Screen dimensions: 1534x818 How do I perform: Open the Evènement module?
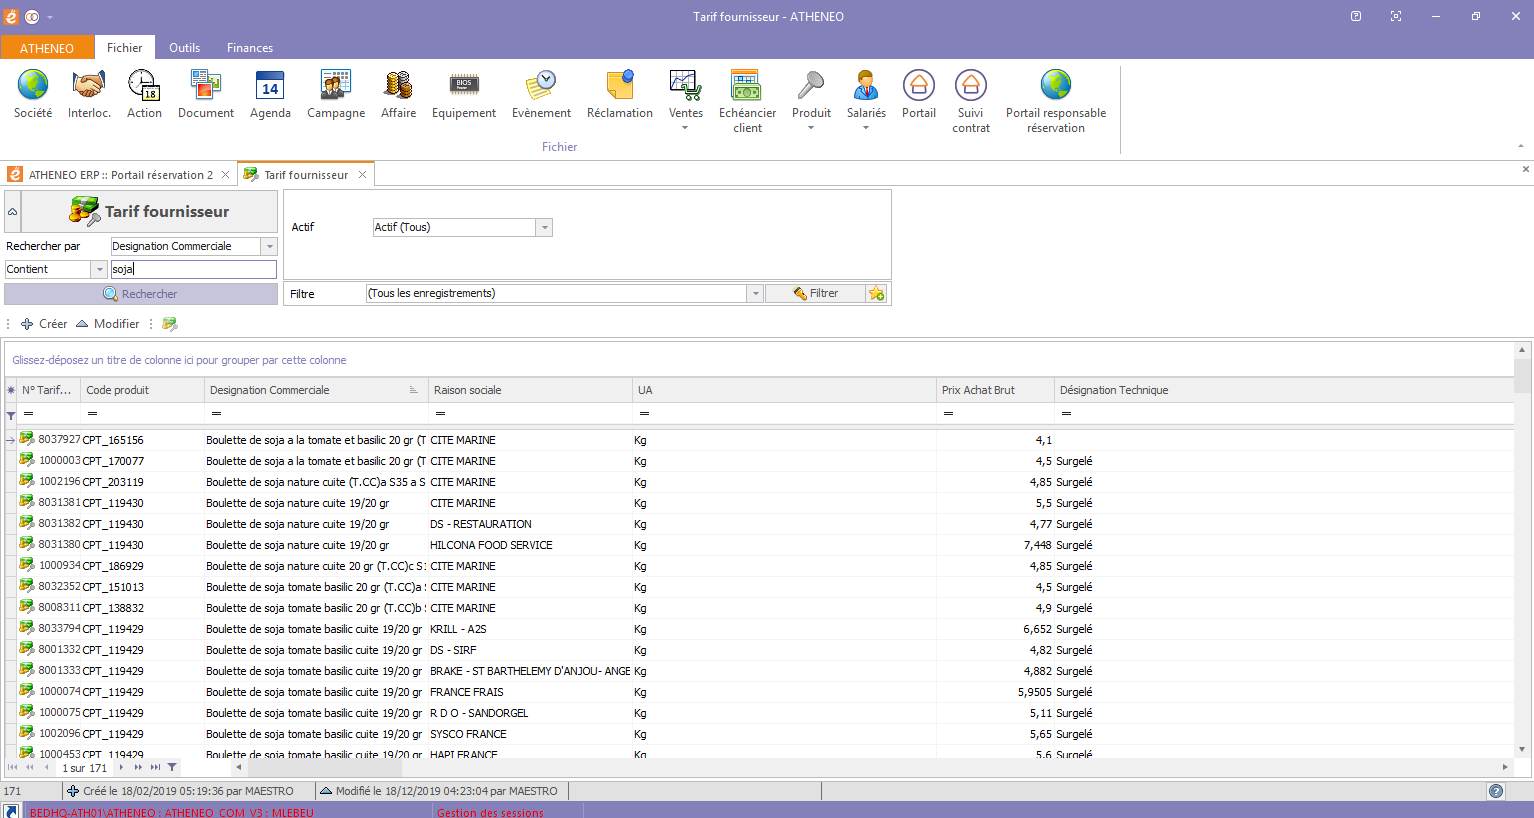tap(541, 94)
